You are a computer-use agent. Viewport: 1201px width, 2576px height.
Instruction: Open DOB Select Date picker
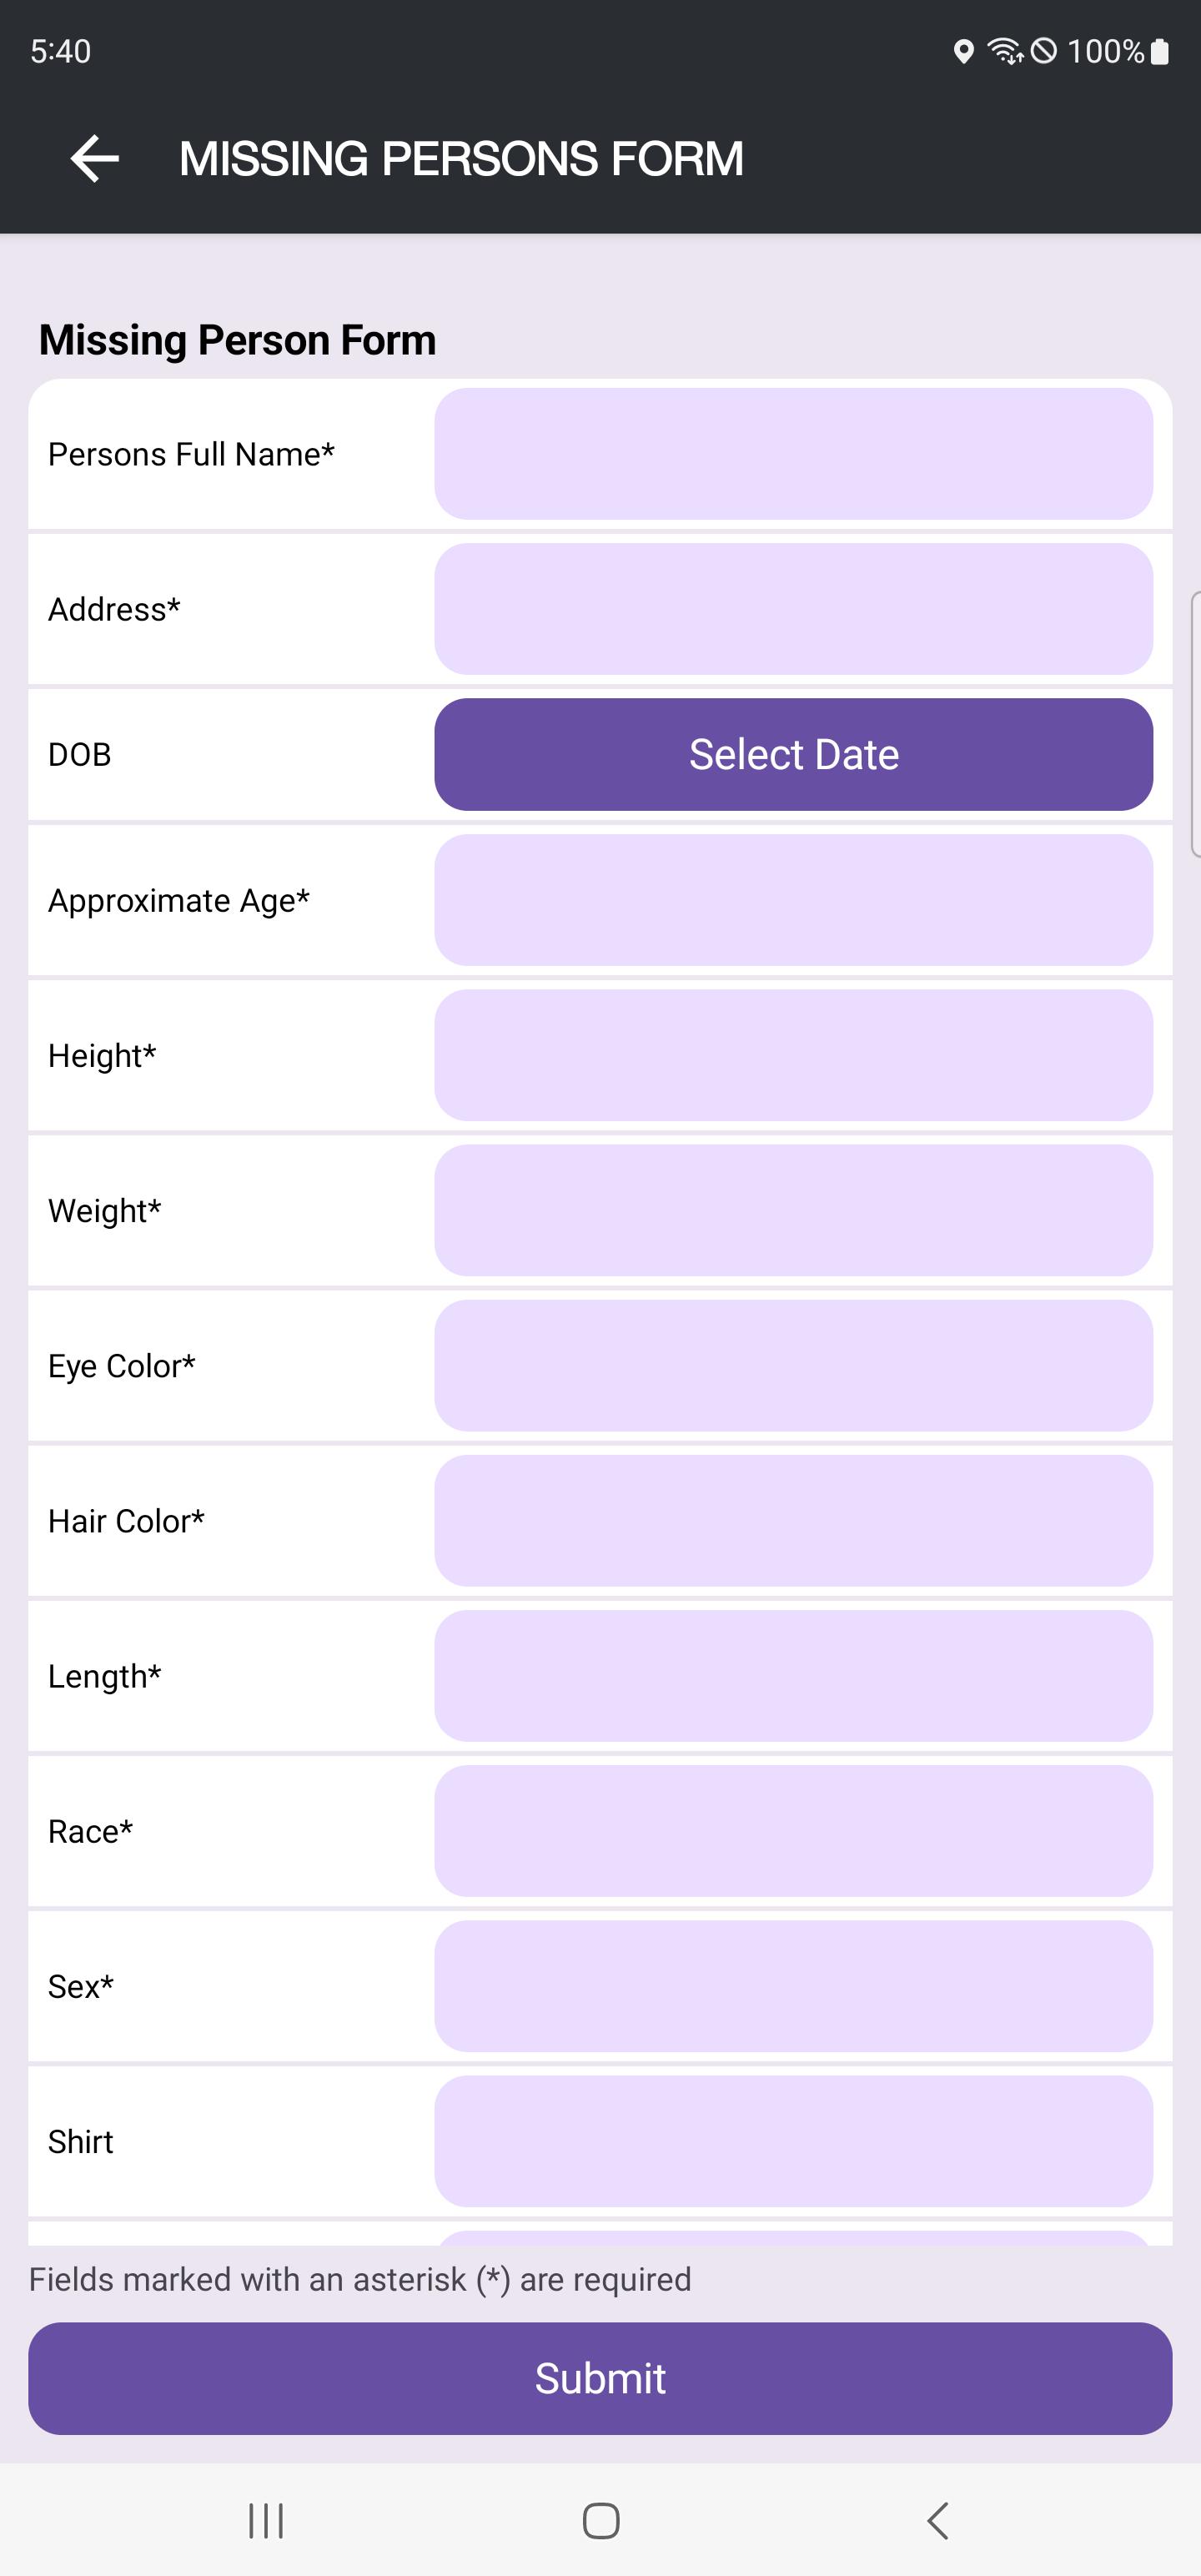[x=793, y=754]
